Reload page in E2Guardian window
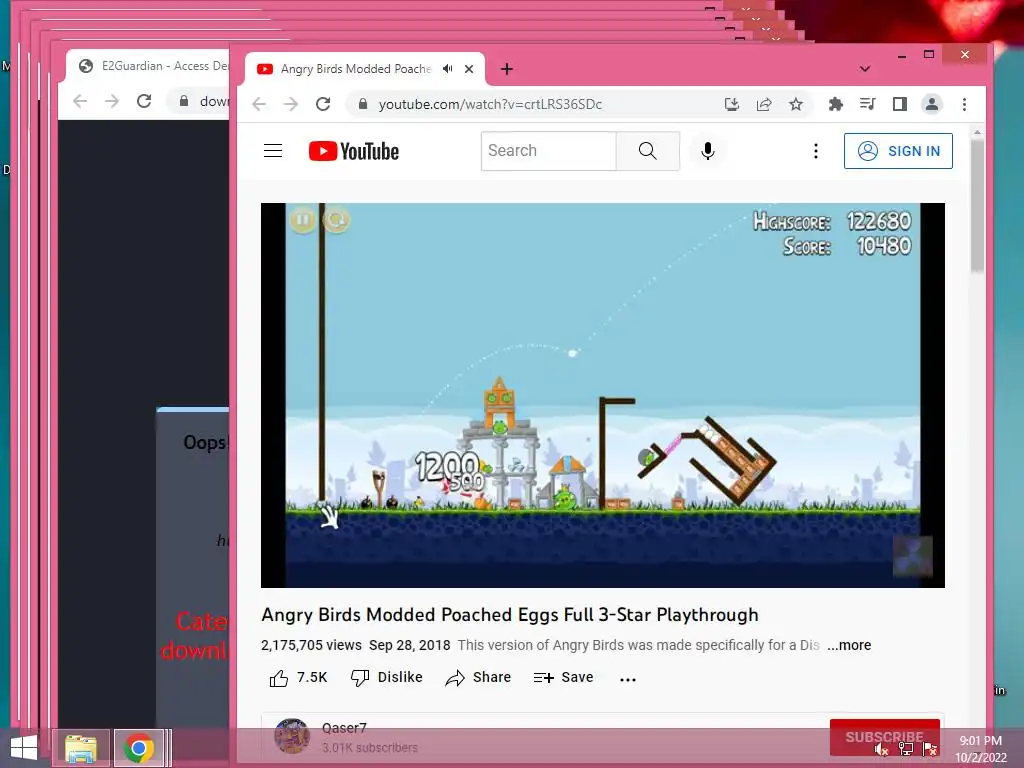Image resolution: width=1024 pixels, height=768 pixels. pyautogui.click(x=144, y=101)
